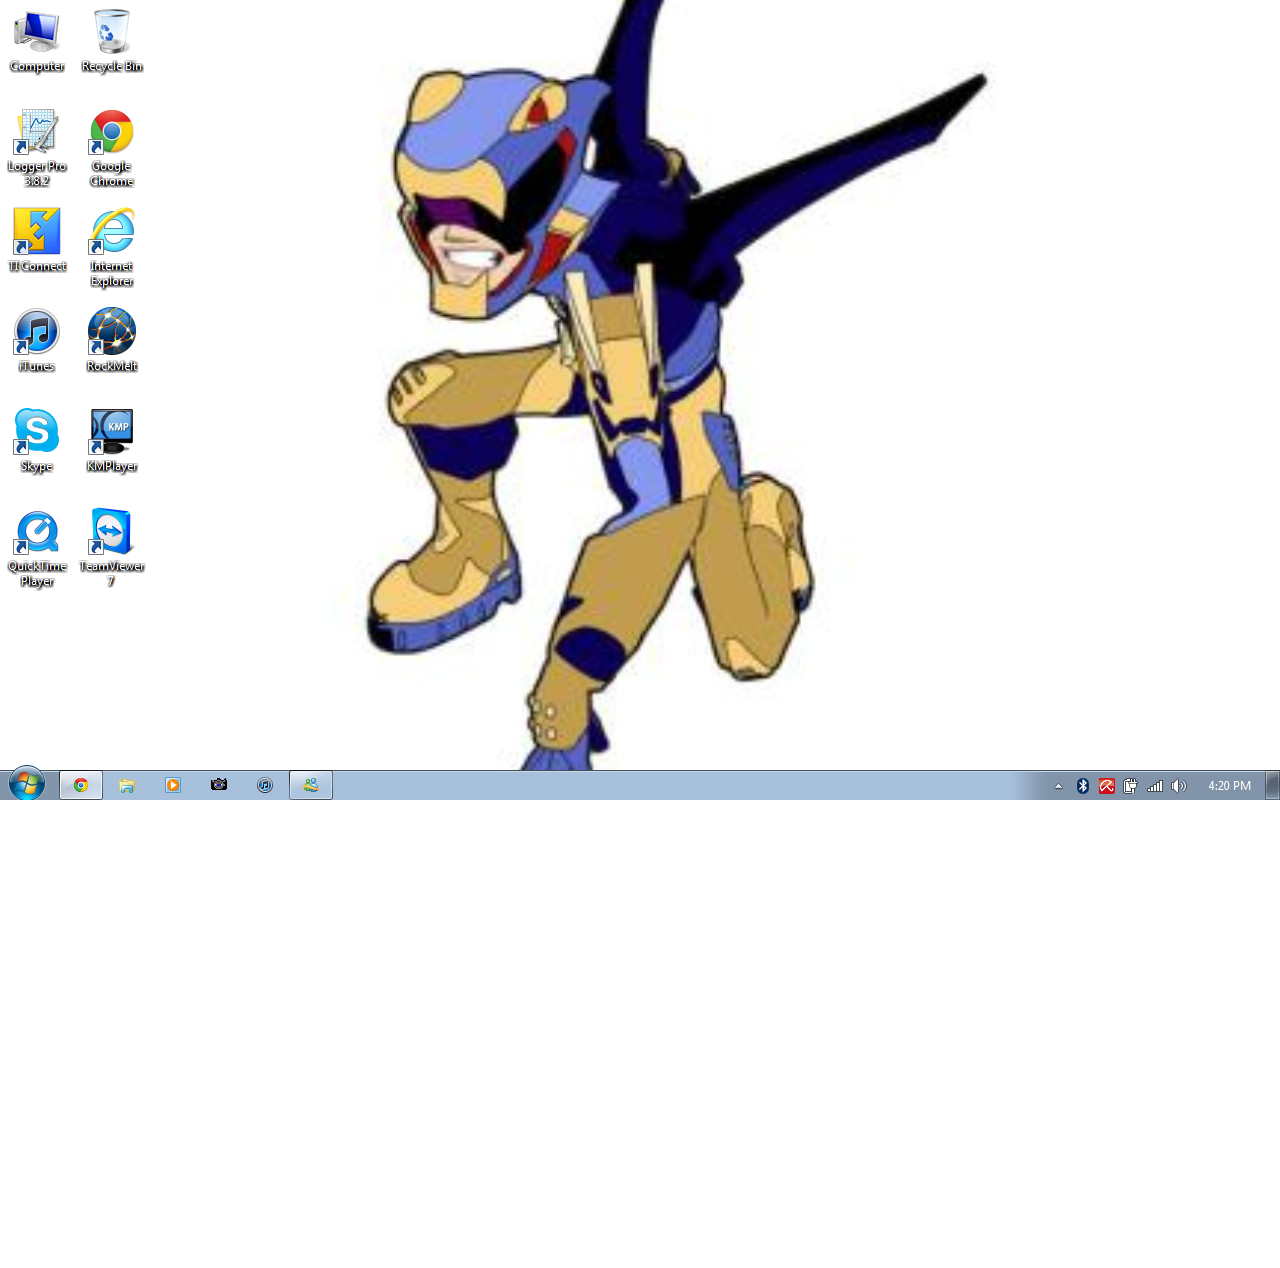Launch iTunes from the desktop

37,330
